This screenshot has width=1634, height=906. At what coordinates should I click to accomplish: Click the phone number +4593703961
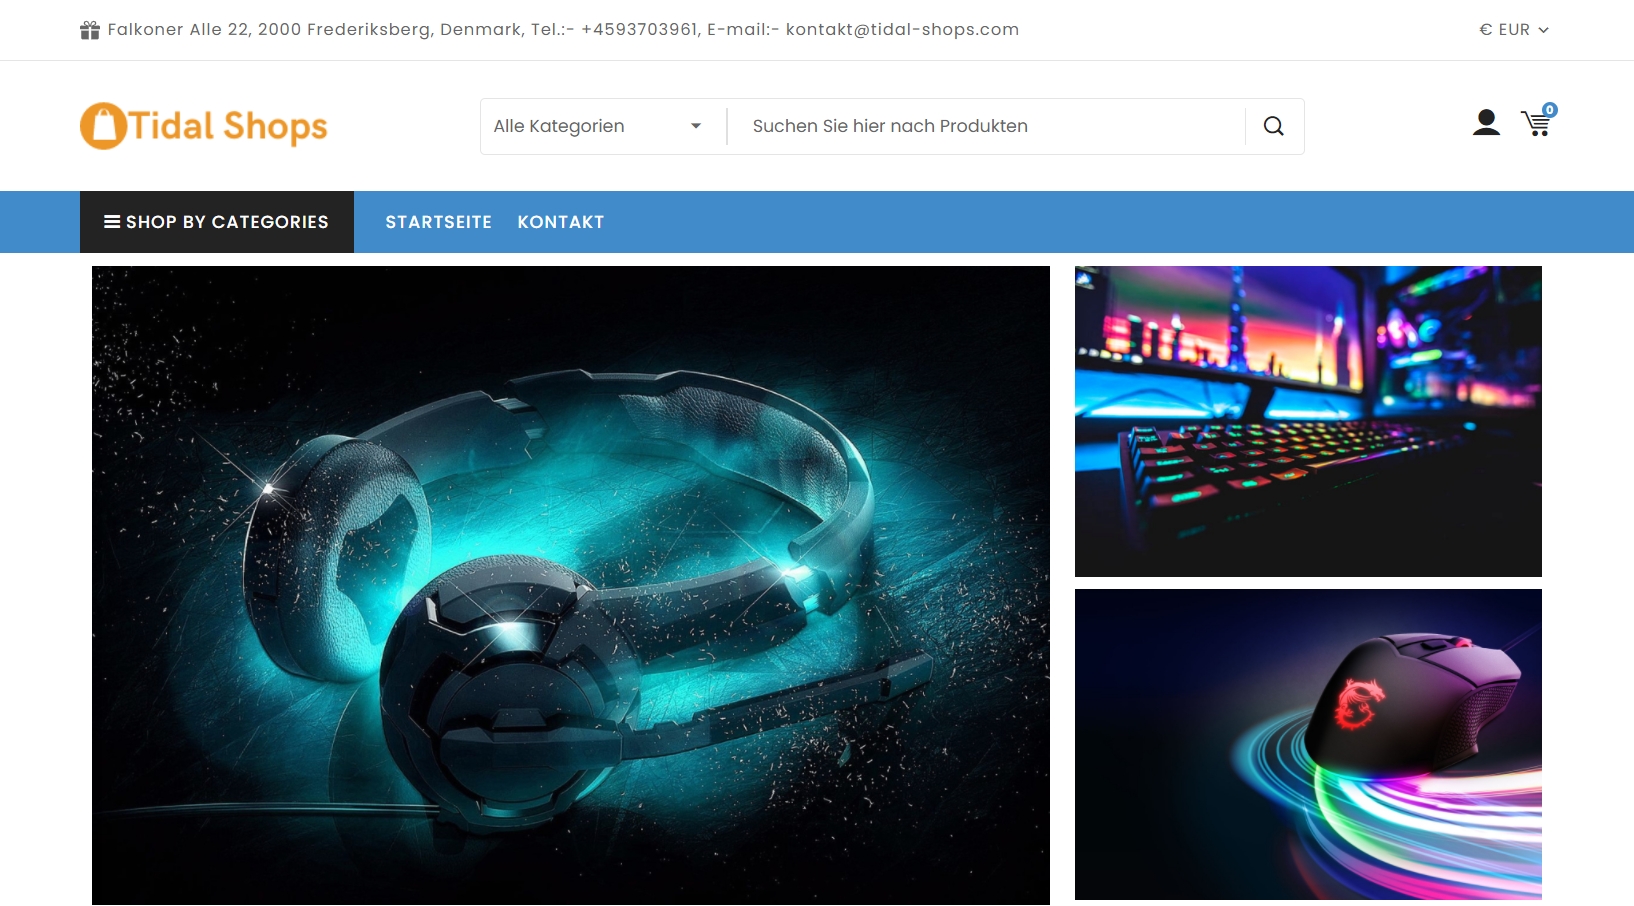(x=639, y=30)
